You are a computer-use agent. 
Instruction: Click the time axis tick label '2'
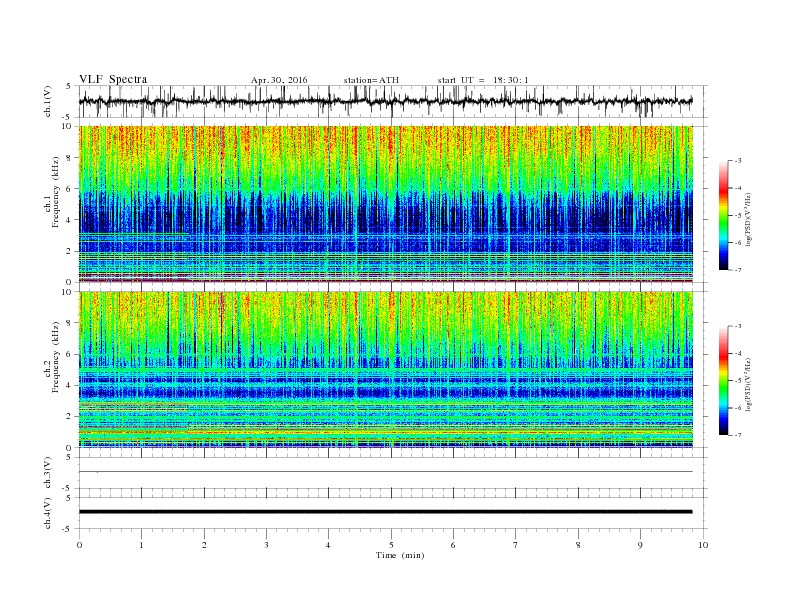coord(204,545)
